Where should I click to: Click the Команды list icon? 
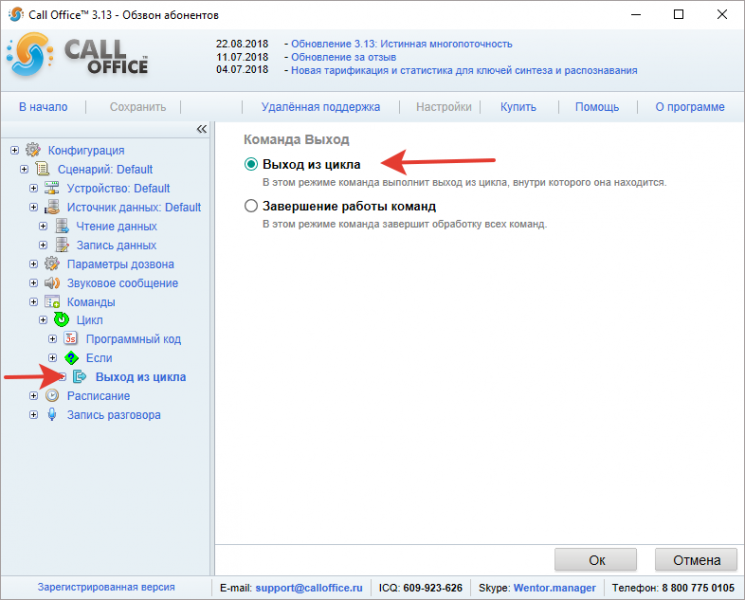[52, 302]
